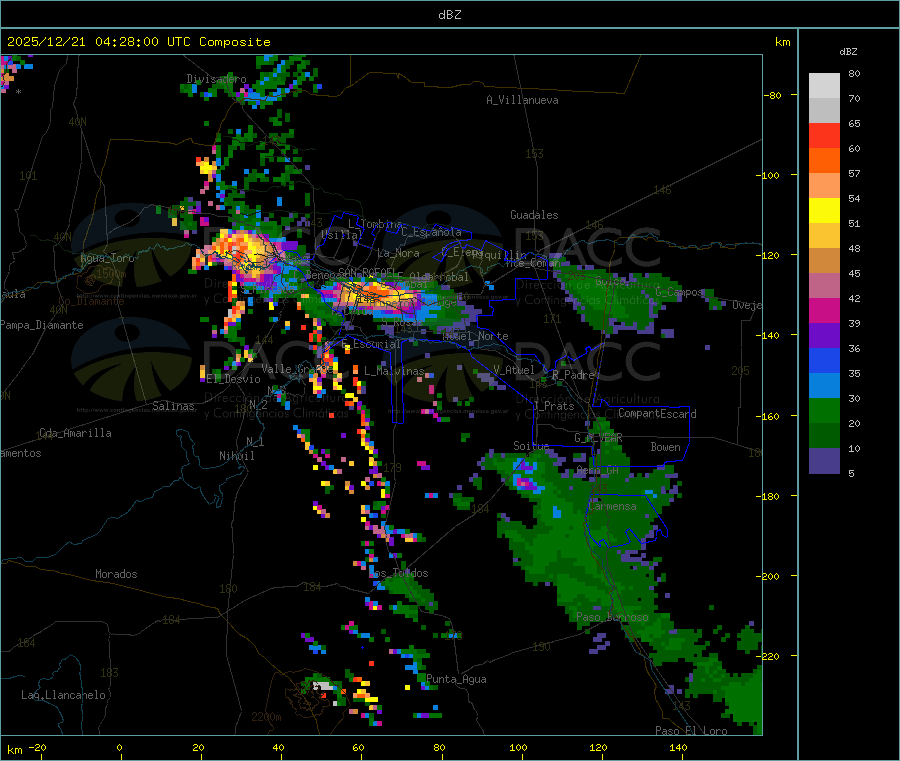Click the dBZ heading above the color legend

(848, 52)
